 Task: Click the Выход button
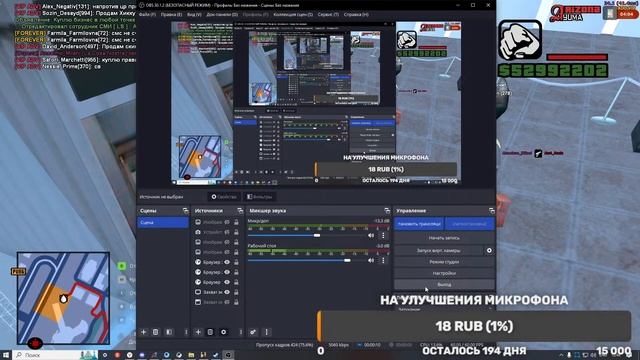click(x=444, y=284)
